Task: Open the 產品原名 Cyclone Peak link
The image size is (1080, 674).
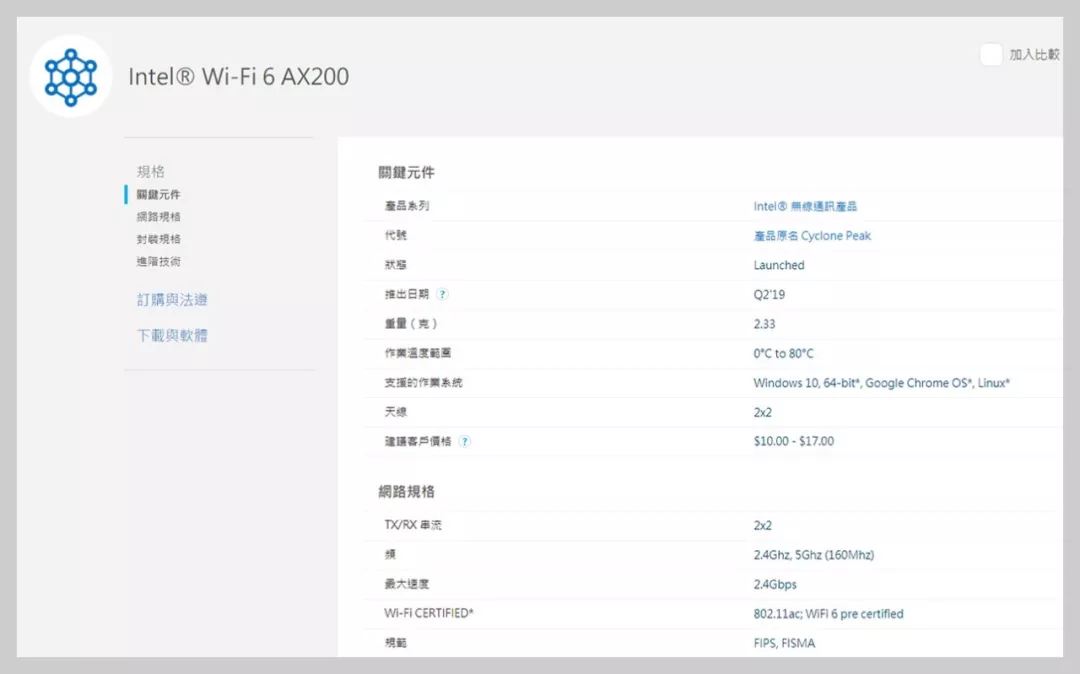Action: click(x=812, y=235)
